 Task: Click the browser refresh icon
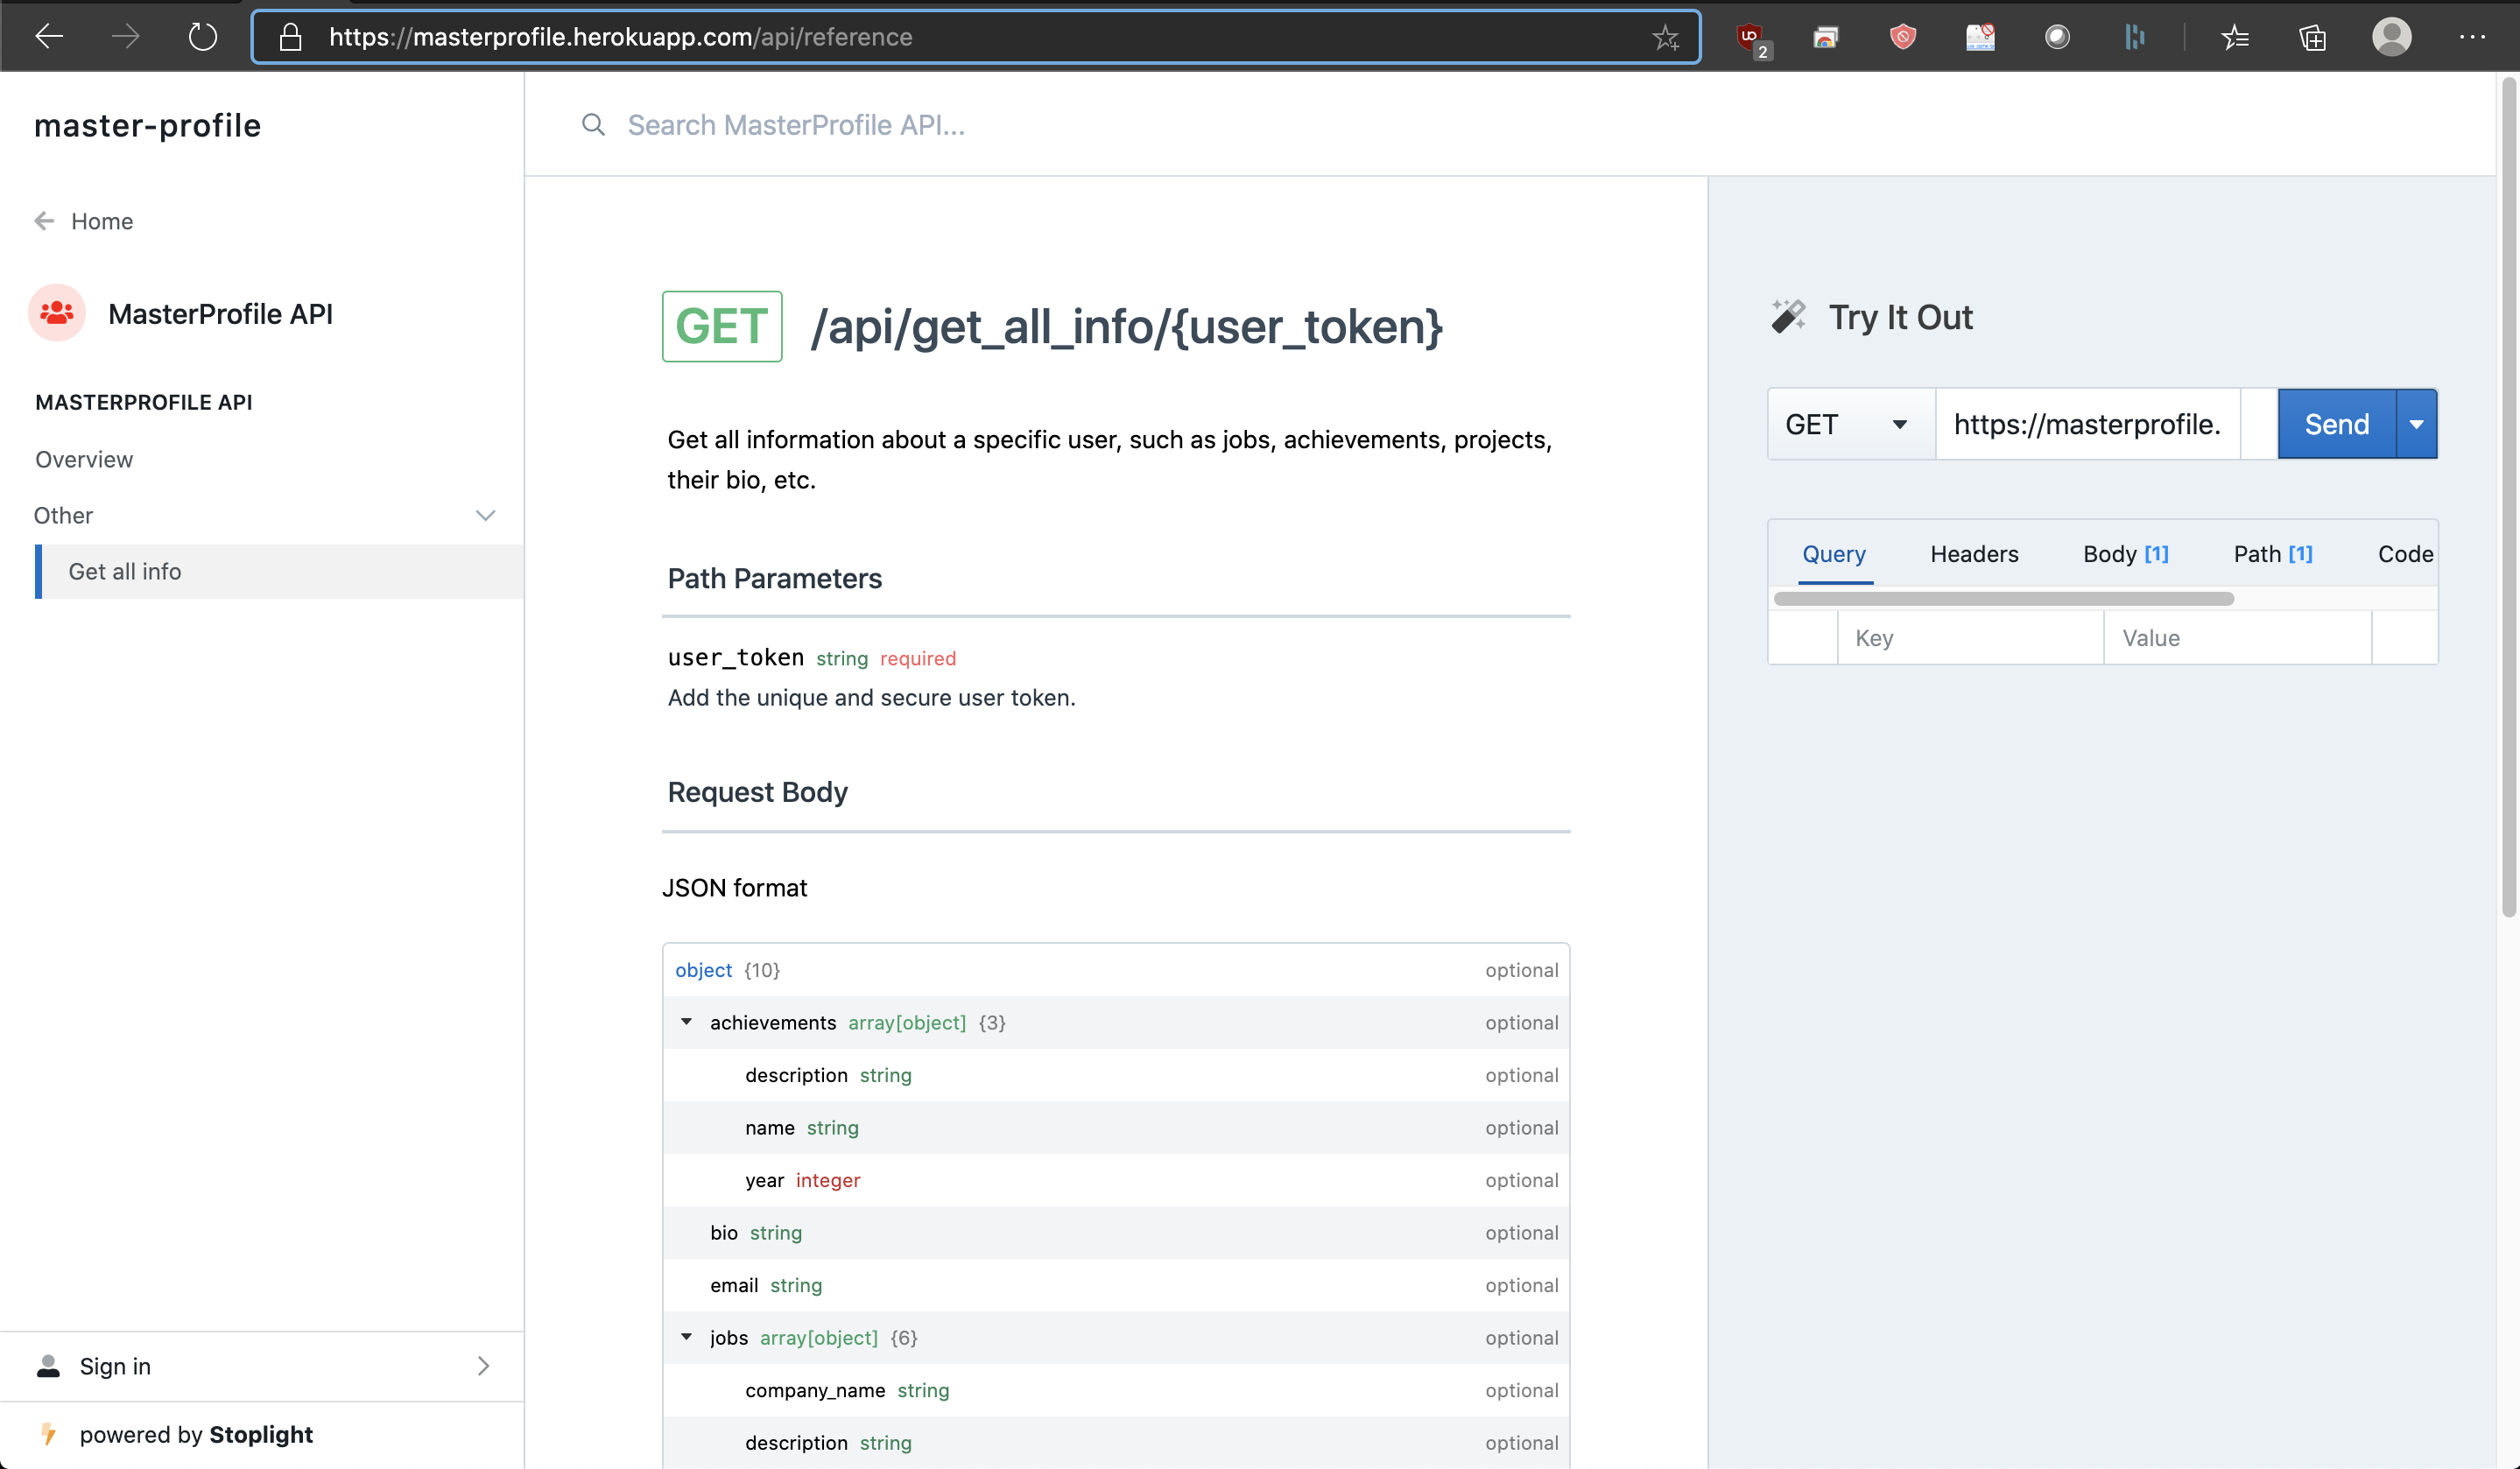[x=202, y=37]
